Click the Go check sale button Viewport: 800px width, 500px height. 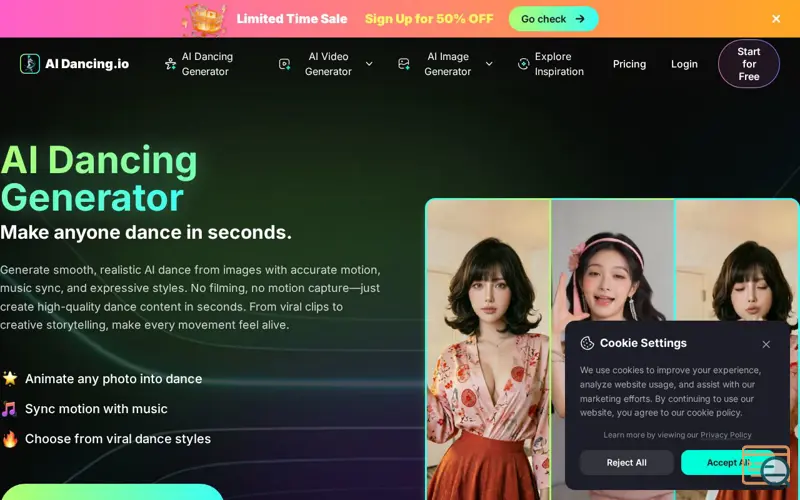pos(553,19)
